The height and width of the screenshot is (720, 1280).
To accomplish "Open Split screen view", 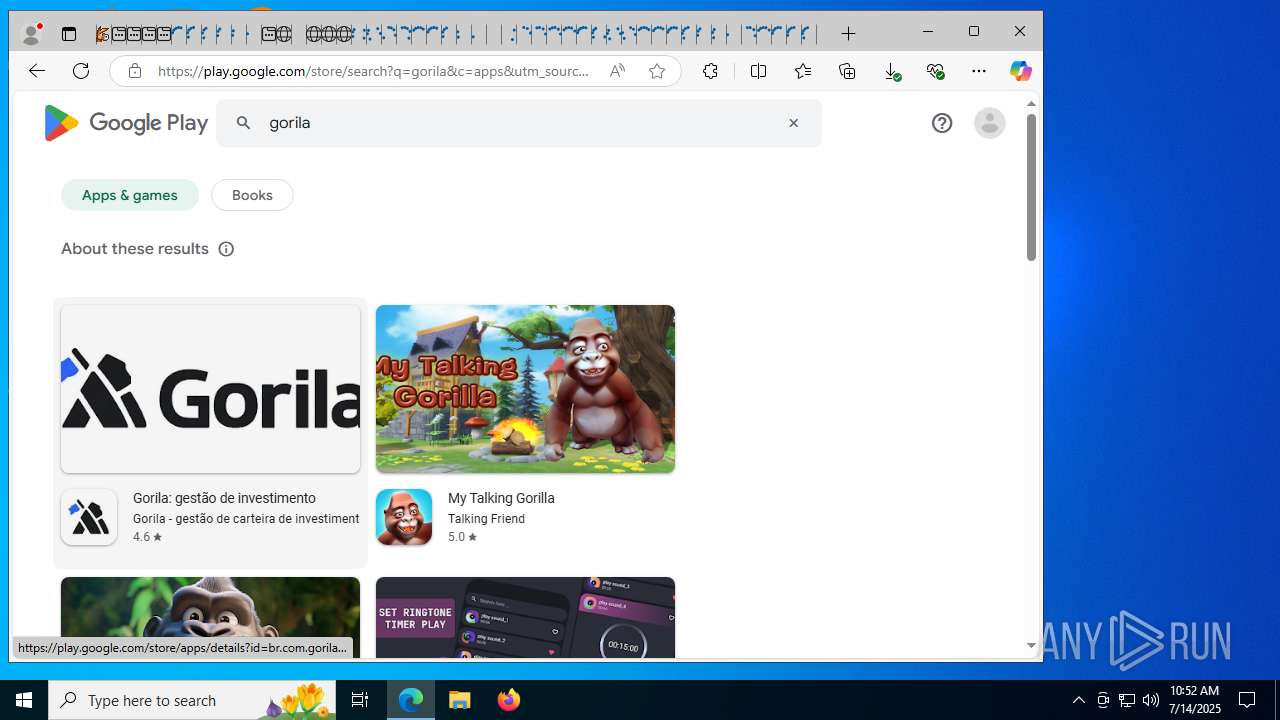I will tap(759, 71).
